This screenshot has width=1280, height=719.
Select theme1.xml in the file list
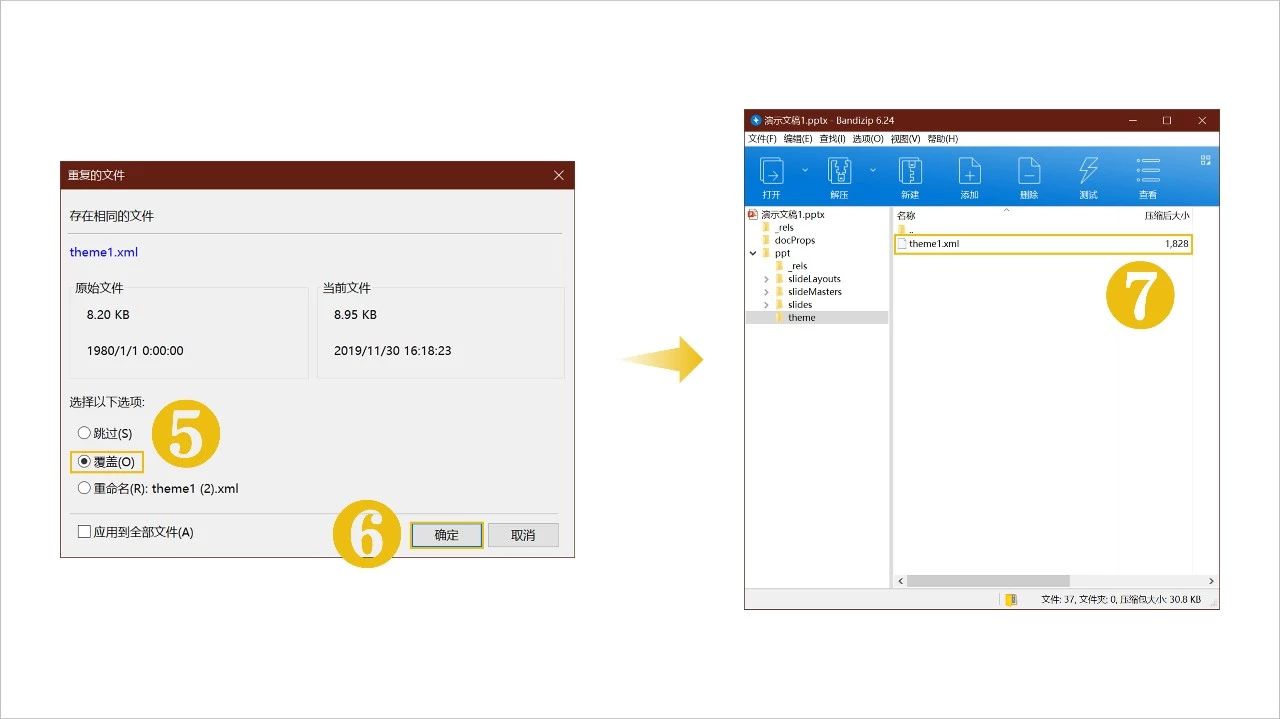pos(1043,244)
